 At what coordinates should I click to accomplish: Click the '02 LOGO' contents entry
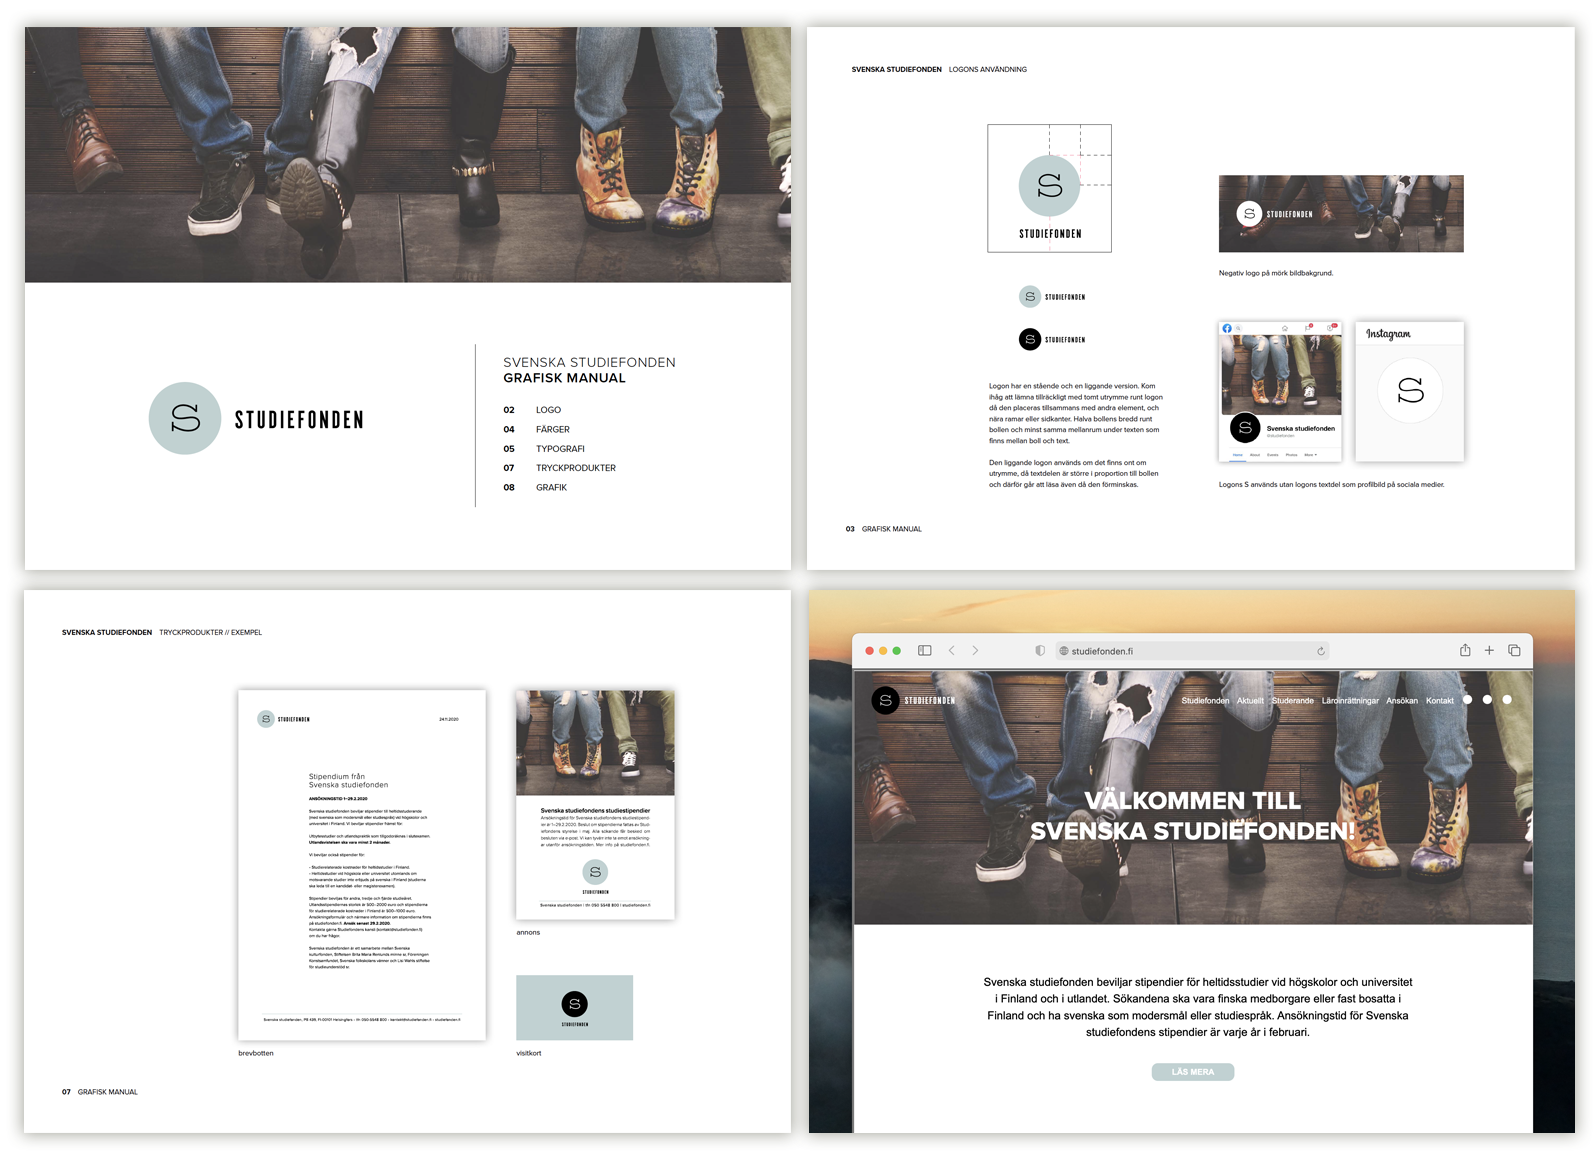[532, 410]
